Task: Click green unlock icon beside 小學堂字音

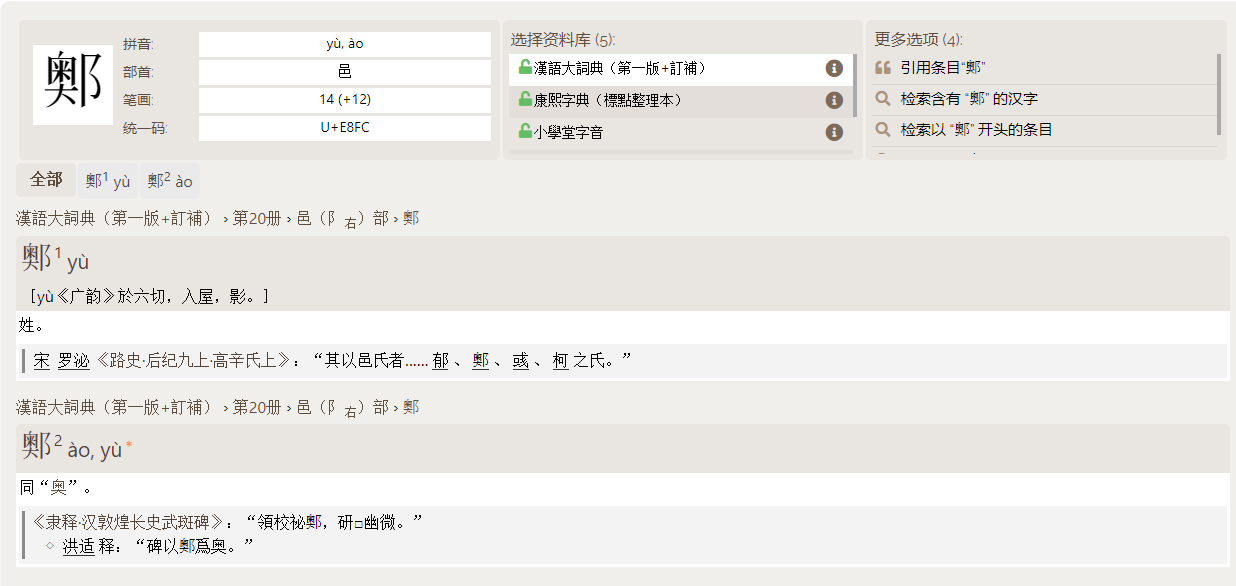Action: tap(524, 132)
